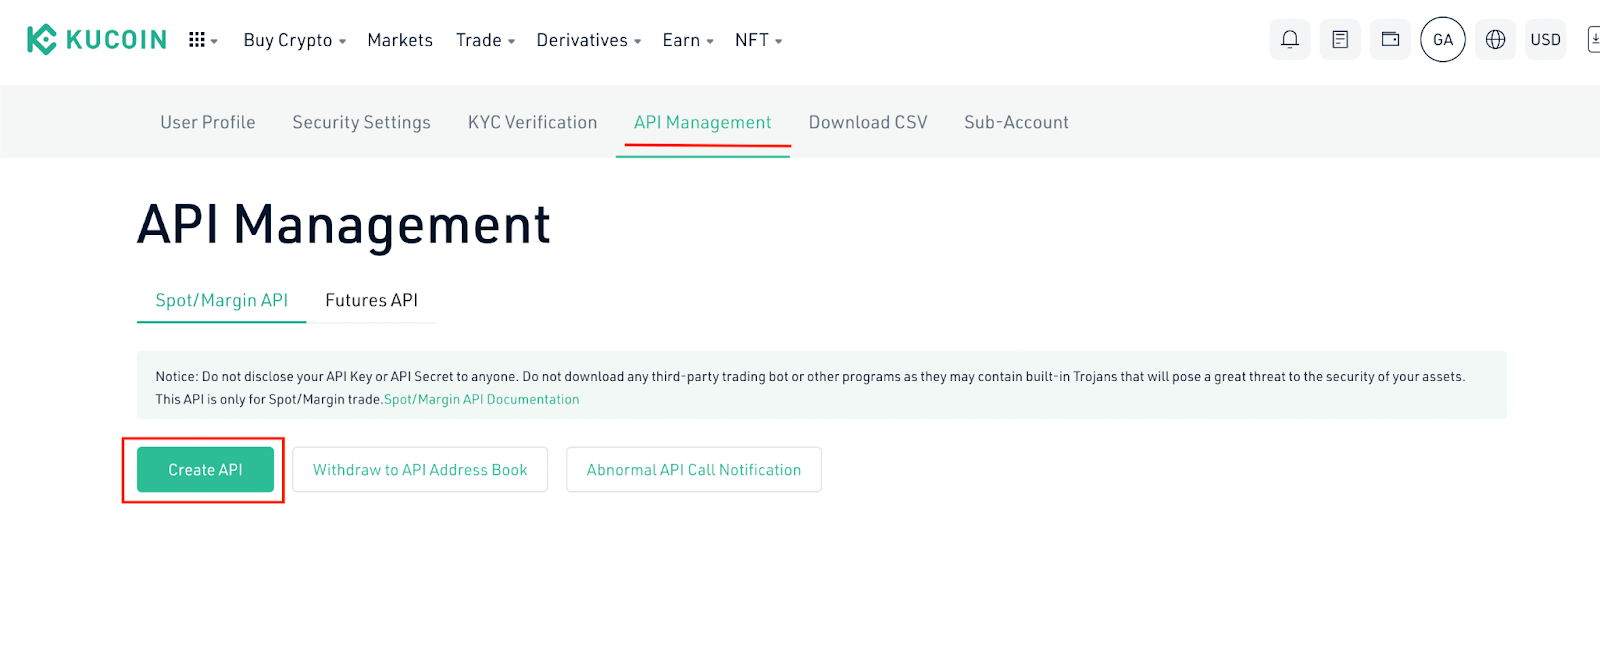The image size is (1600, 666).
Task: Select Spot/Margin API tab
Action: point(222,300)
